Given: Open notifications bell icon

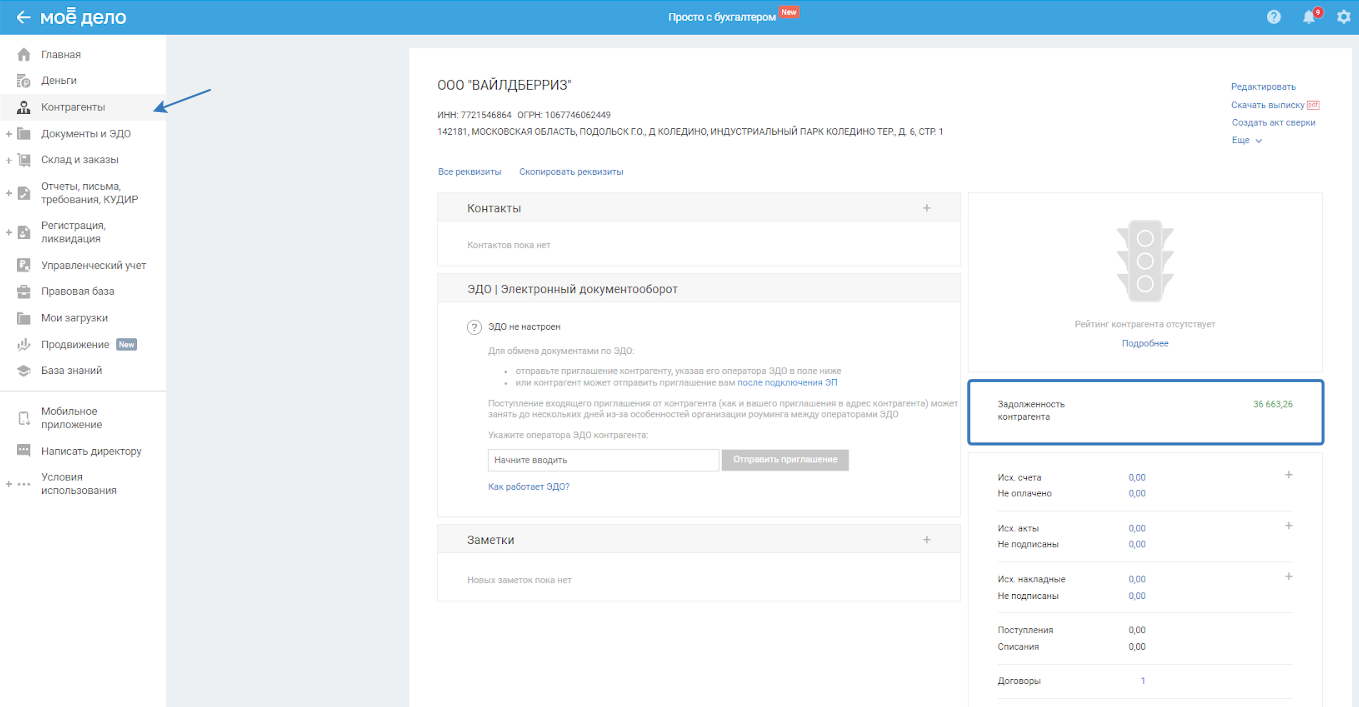Looking at the screenshot, I should [1308, 17].
